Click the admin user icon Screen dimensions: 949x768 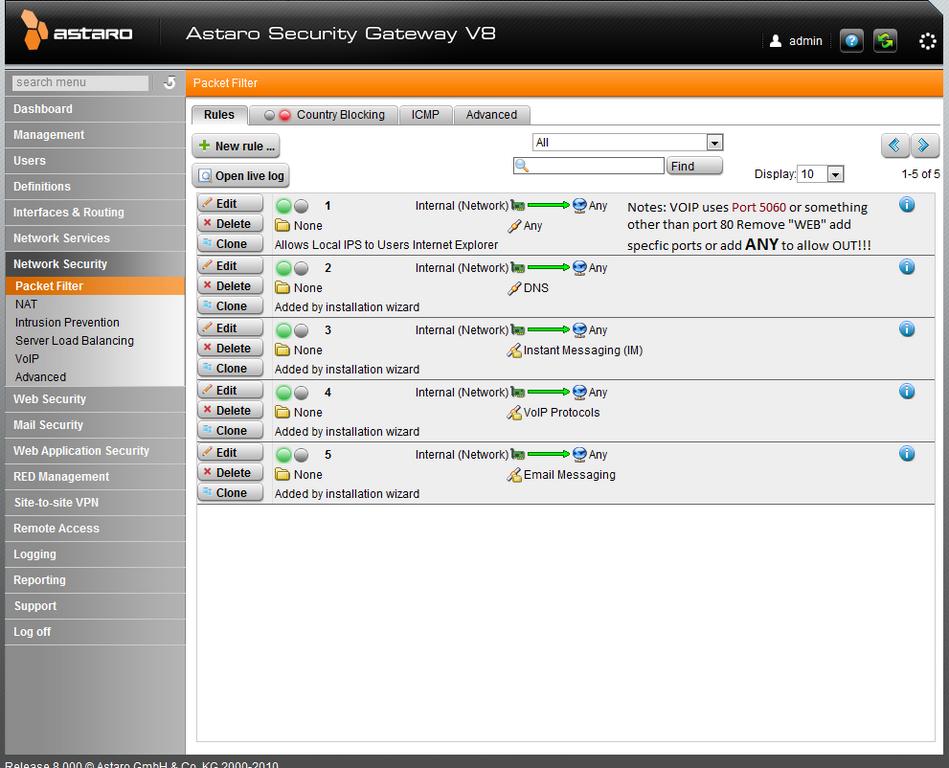tap(775, 41)
